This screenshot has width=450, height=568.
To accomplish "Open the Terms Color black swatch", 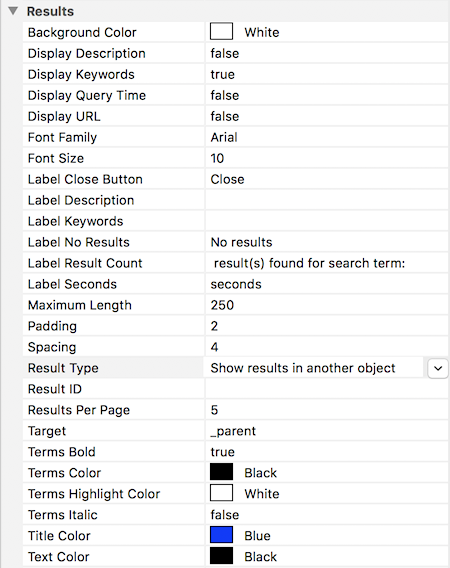I will click(x=221, y=472).
